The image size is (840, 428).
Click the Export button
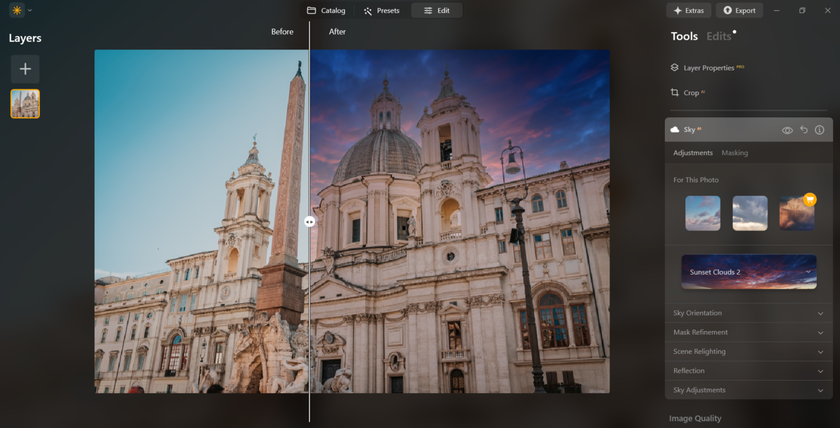739,10
